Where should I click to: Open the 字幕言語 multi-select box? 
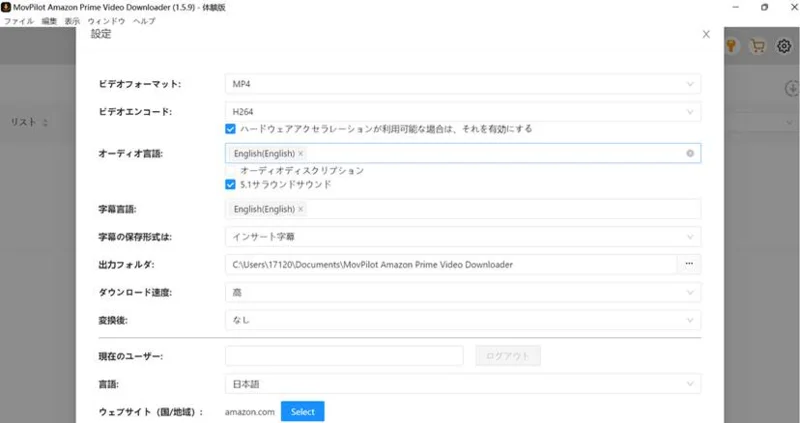463,209
